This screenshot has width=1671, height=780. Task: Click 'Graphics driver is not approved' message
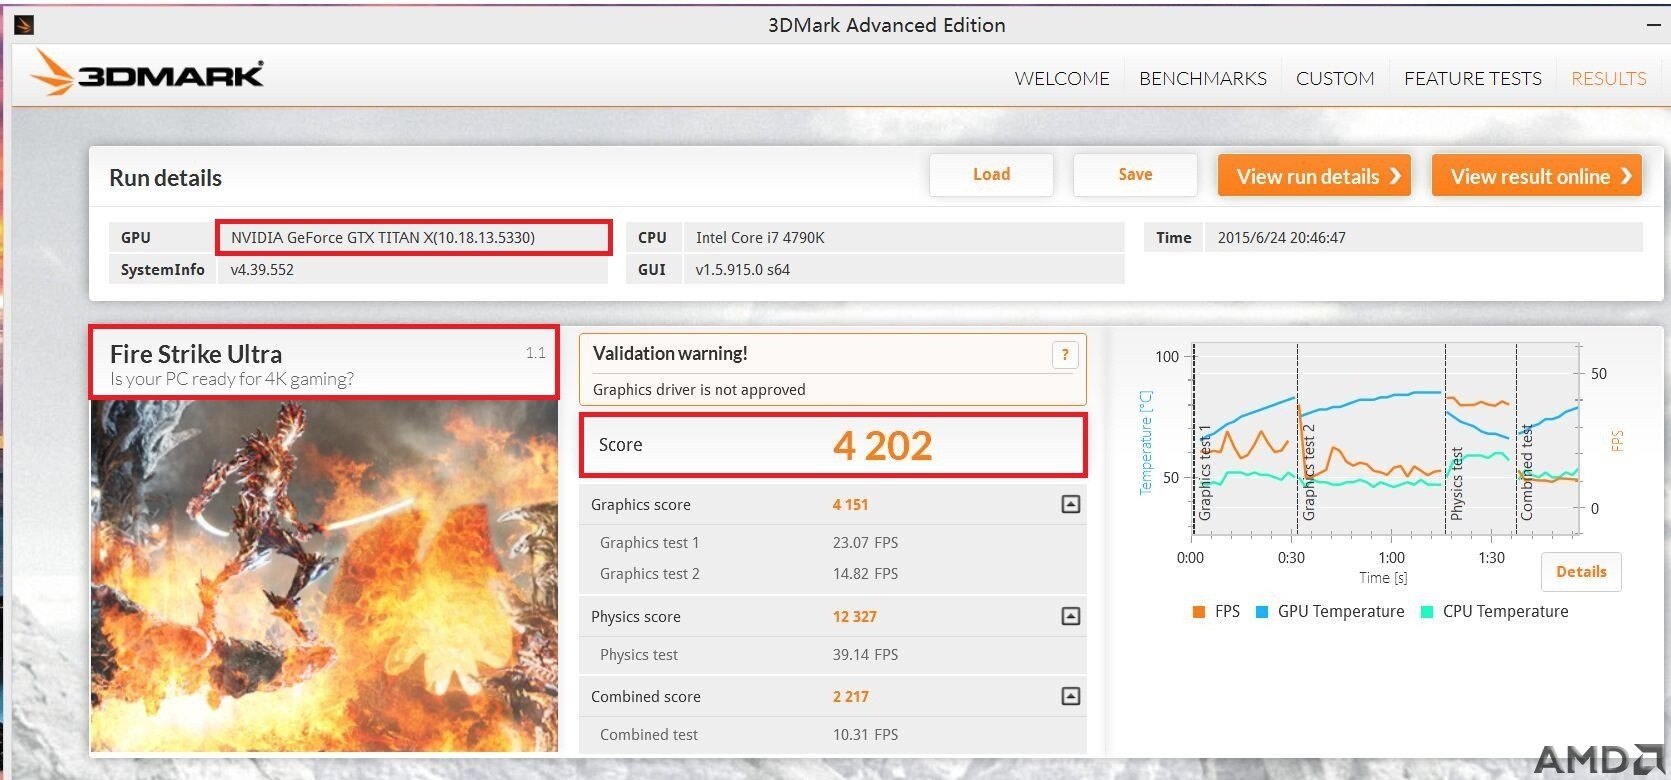[x=699, y=390]
